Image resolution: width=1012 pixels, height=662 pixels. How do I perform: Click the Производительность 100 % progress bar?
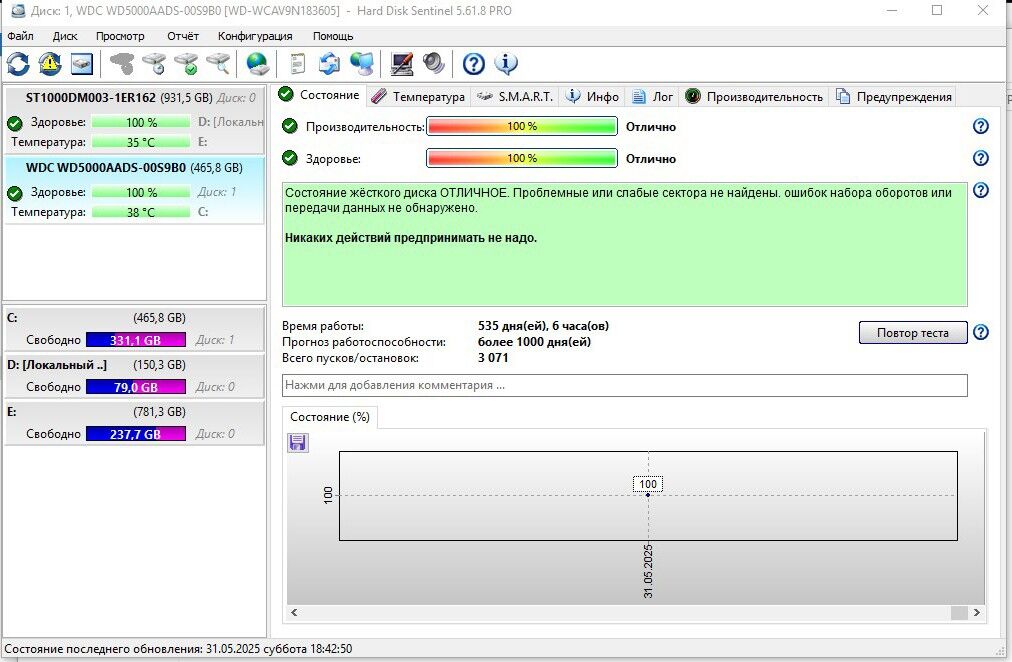(521, 126)
